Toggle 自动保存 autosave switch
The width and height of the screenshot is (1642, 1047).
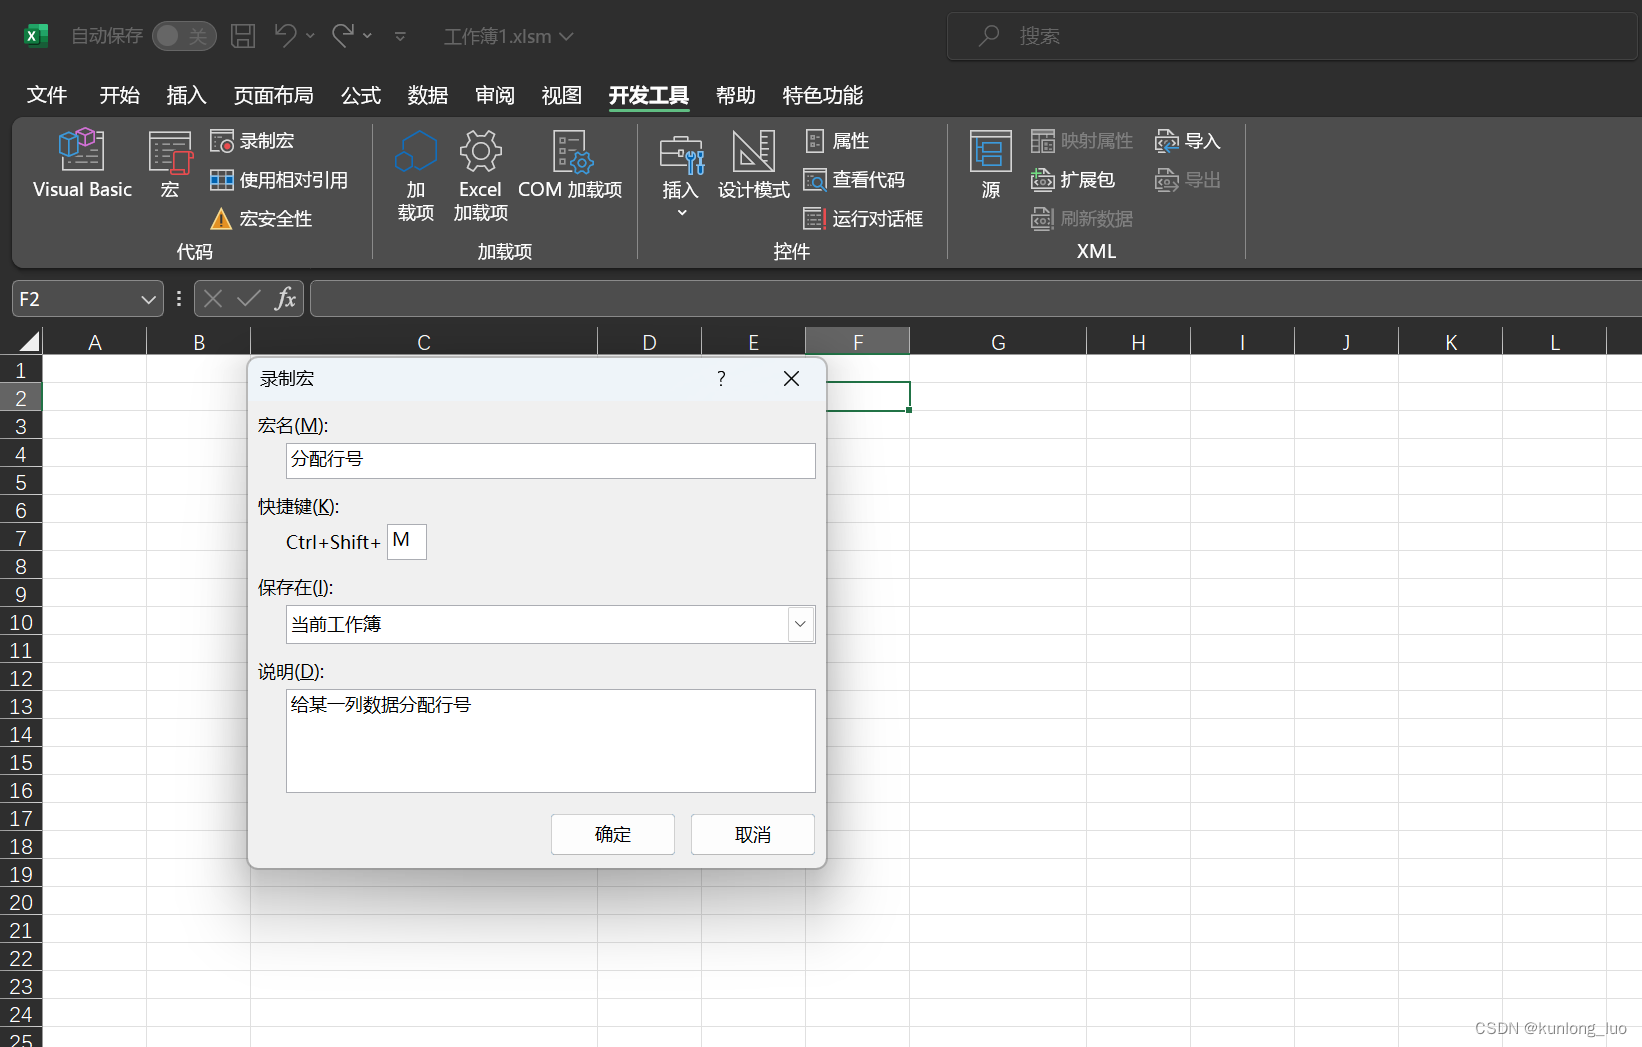(184, 36)
